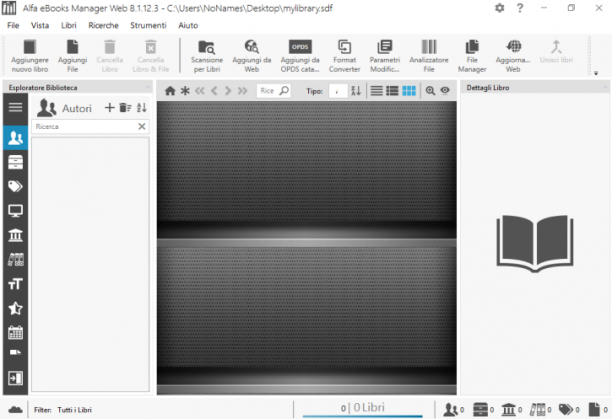Click series count in status bar
612x419 pixels.
[483, 410]
